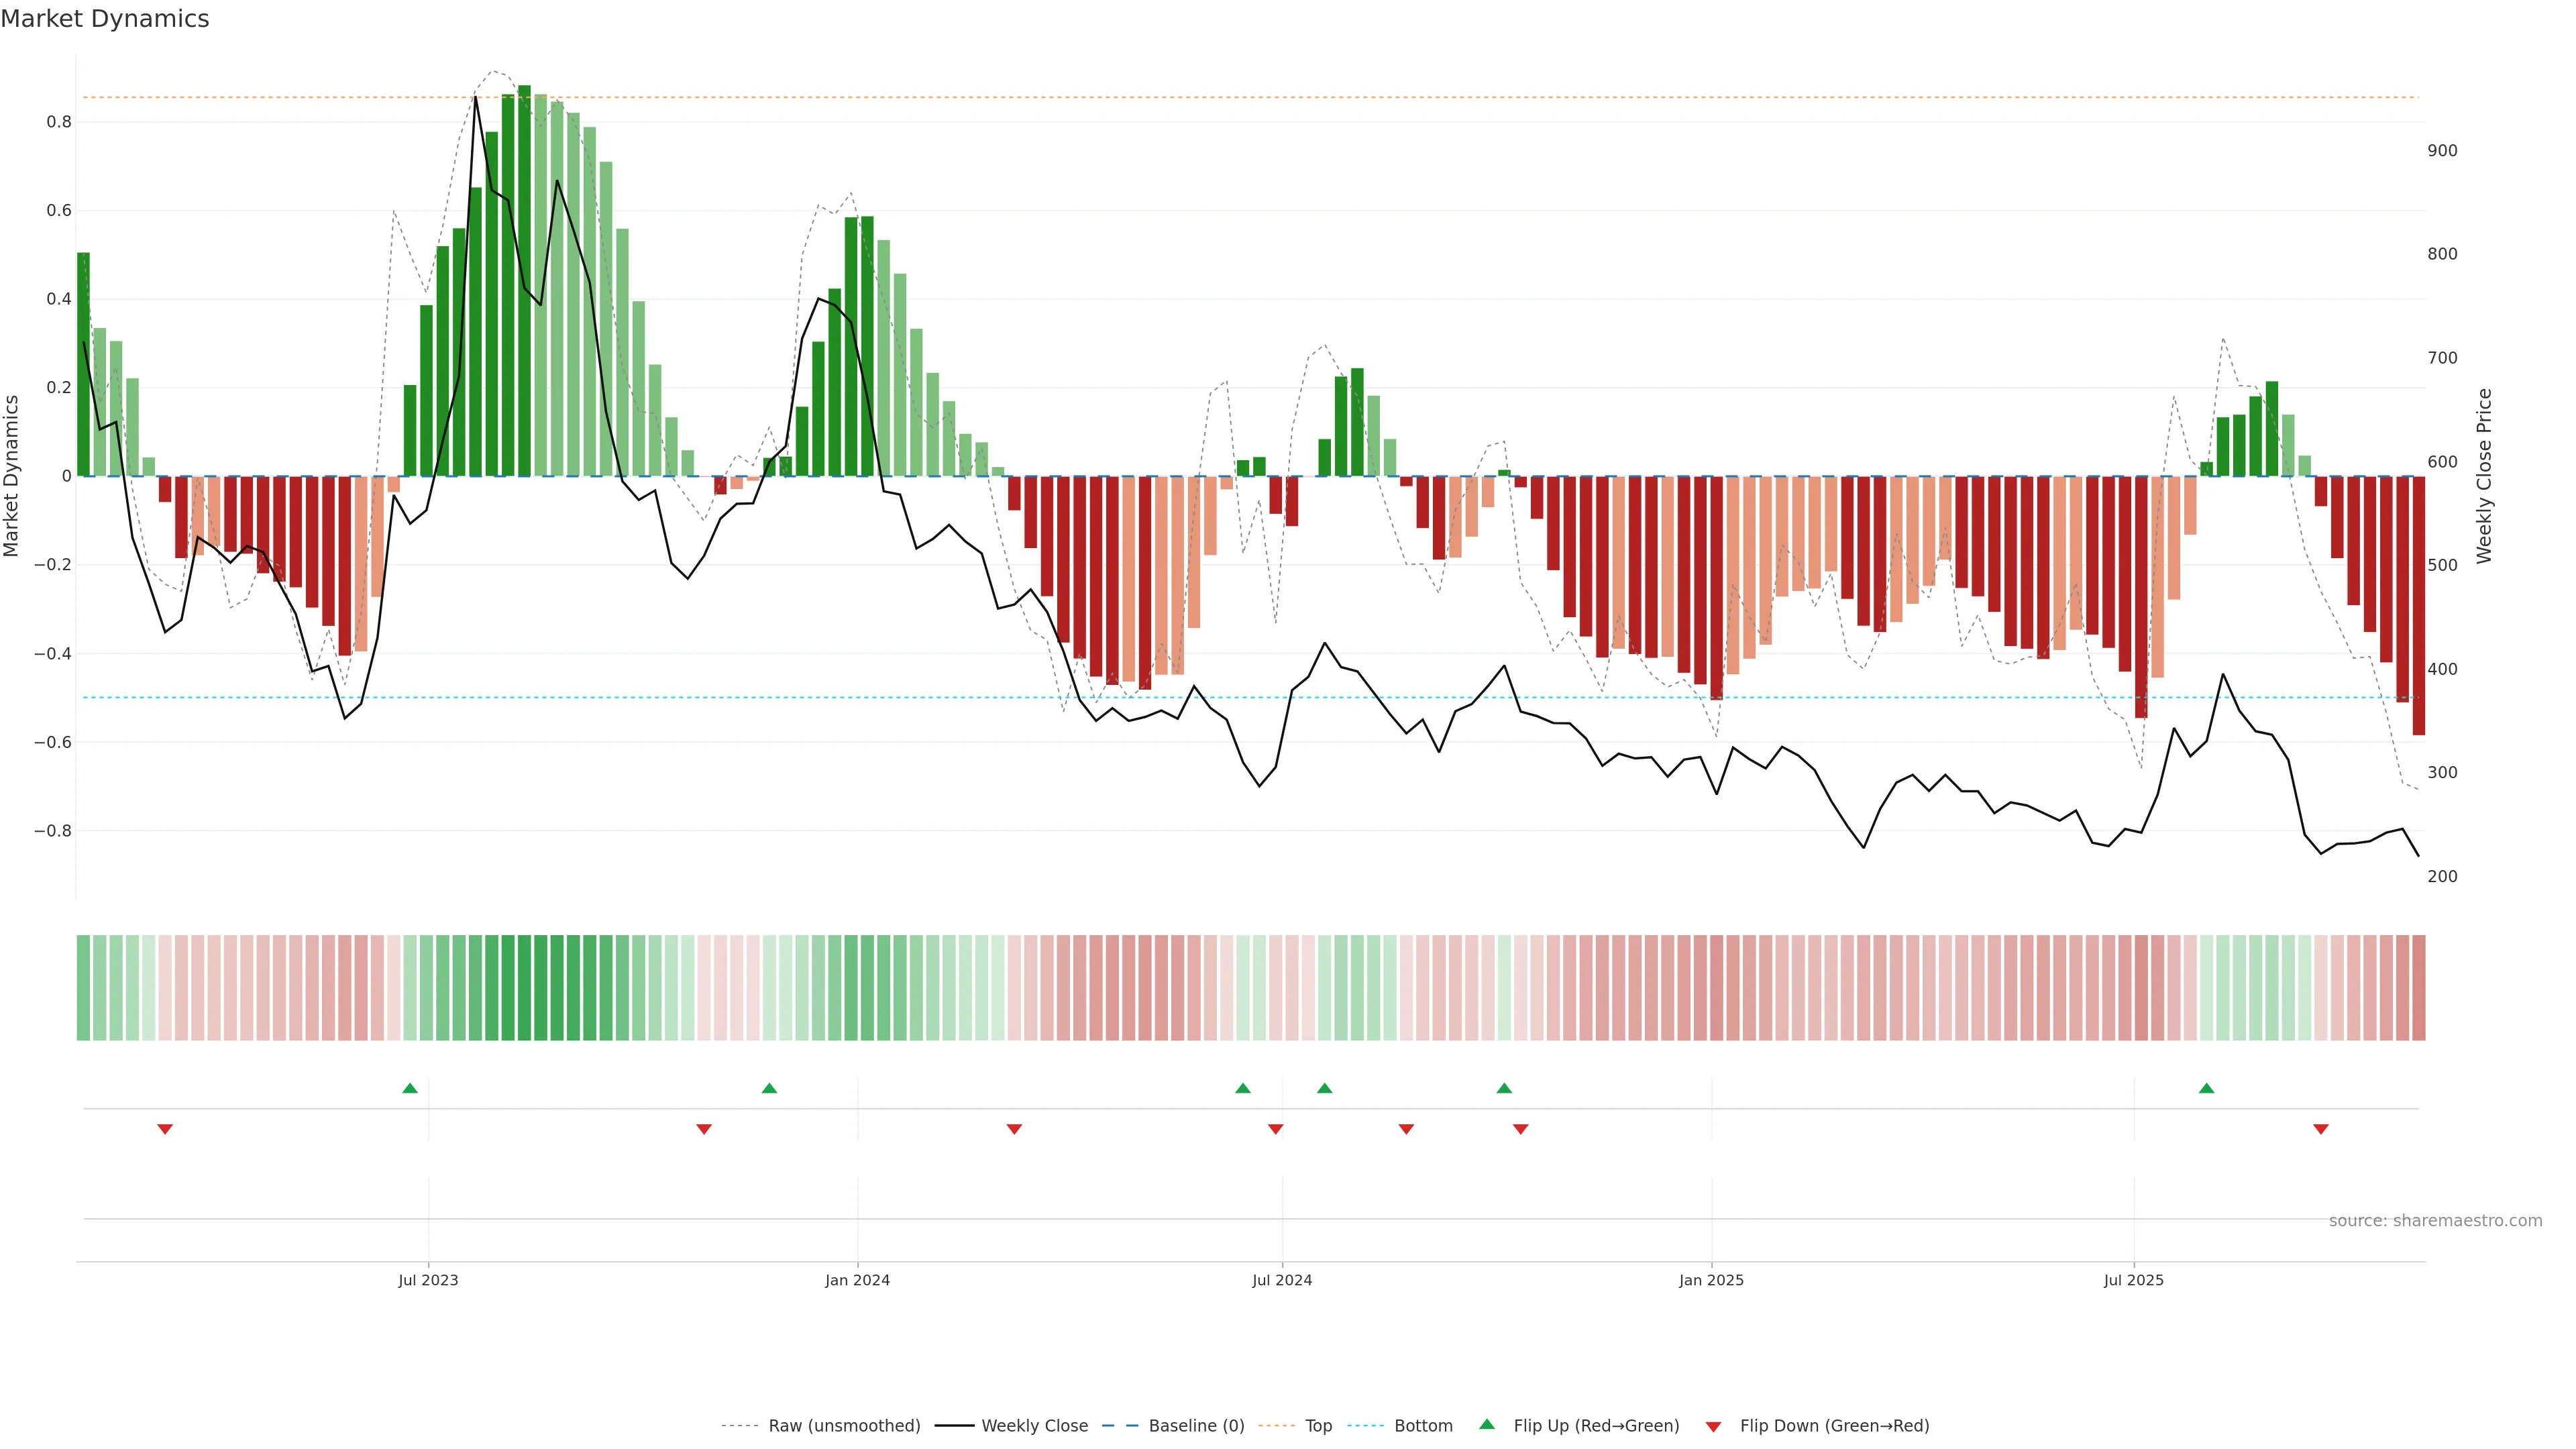Click the last dark red bar at right edge
The width and height of the screenshot is (2576, 1449).
point(2418,605)
